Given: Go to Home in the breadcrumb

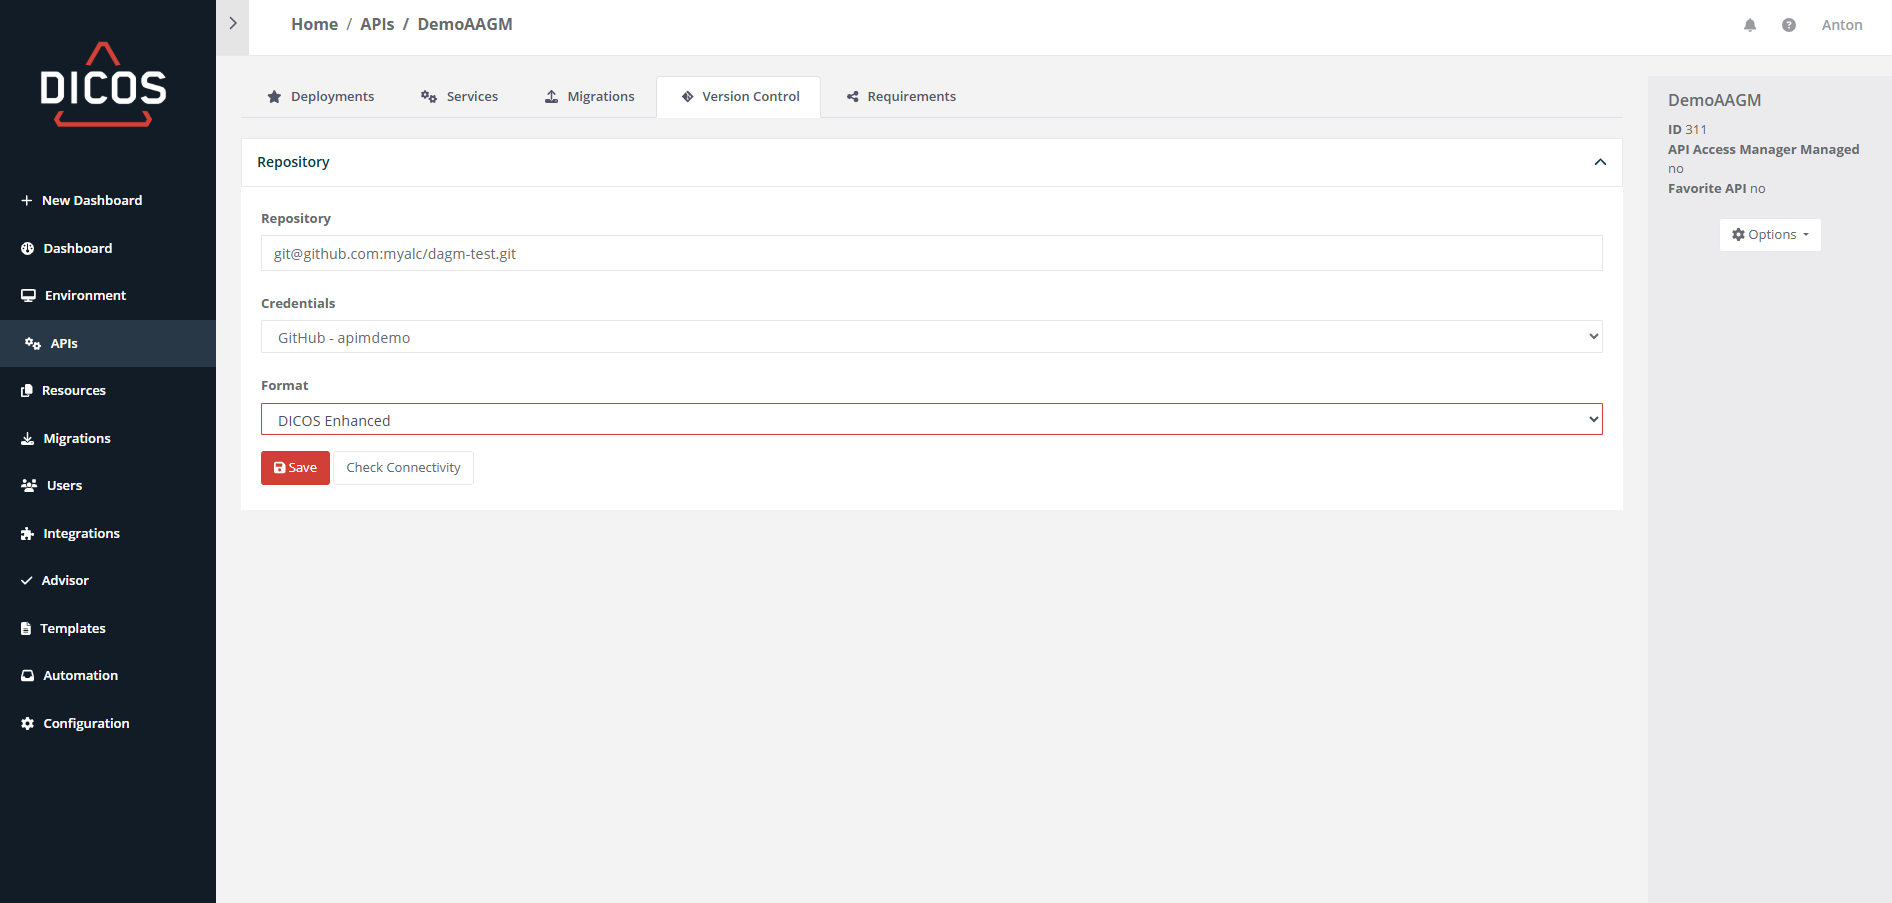Looking at the screenshot, I should point(314,25).
